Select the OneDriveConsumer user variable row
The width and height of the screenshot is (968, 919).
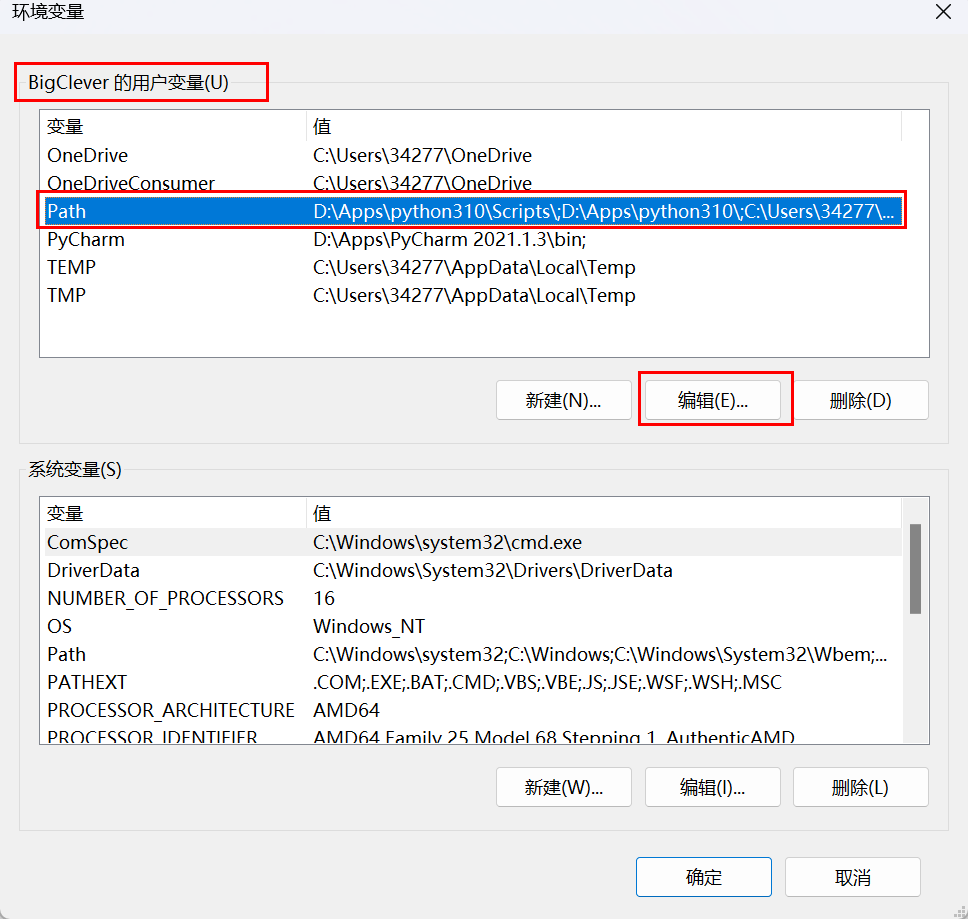(x=473, y=183)
